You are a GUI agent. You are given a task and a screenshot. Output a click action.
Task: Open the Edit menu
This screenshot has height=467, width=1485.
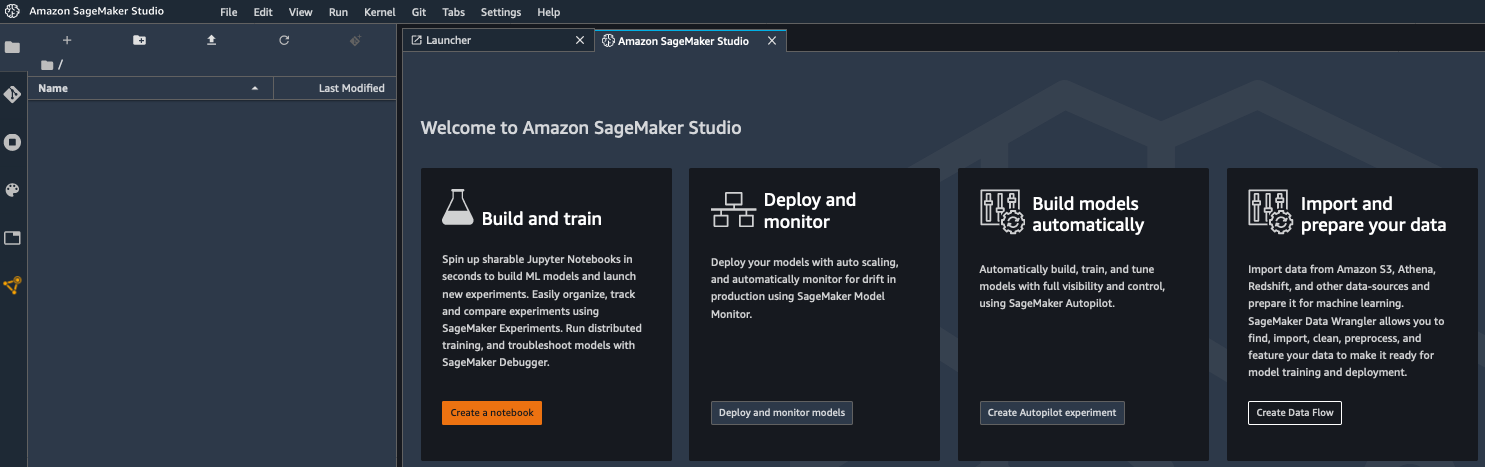pos(263,12)
